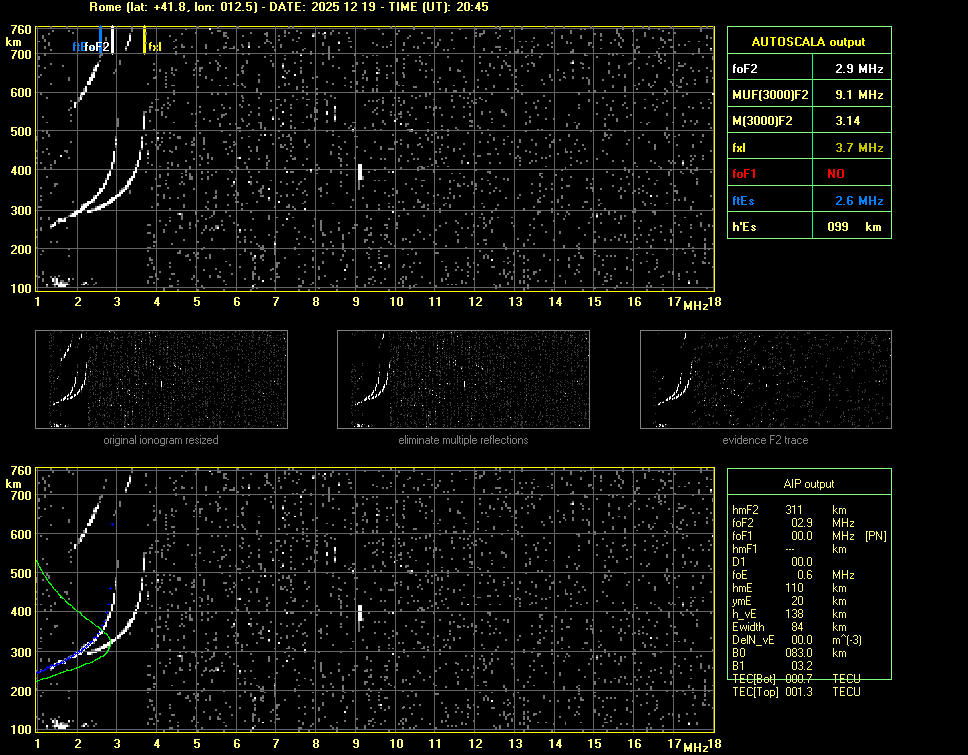Click the AIP output header
968x755 pixels.
808,484
